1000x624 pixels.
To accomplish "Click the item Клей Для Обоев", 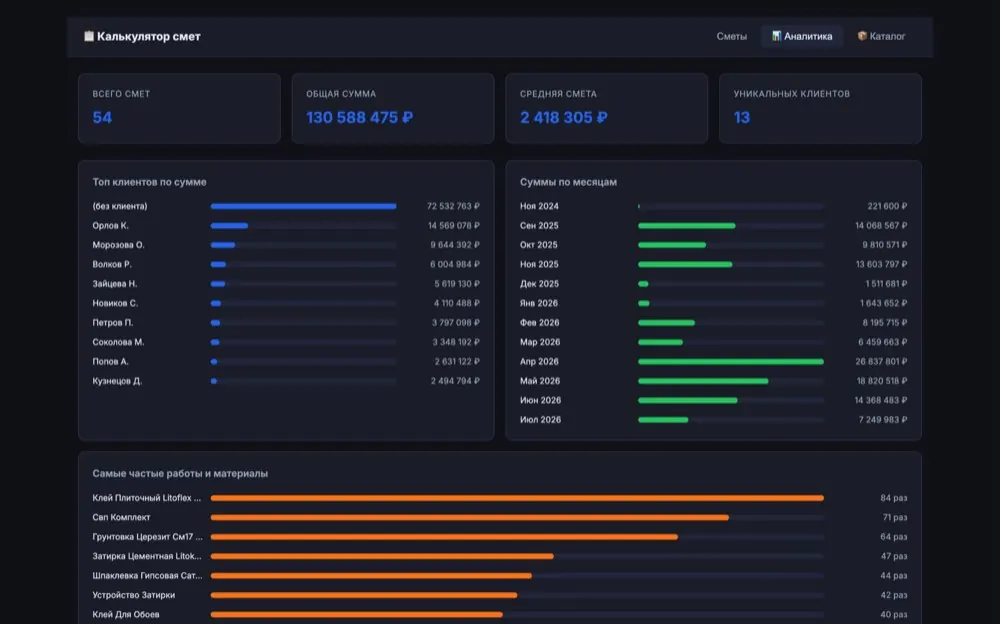I will coord(126,614).
